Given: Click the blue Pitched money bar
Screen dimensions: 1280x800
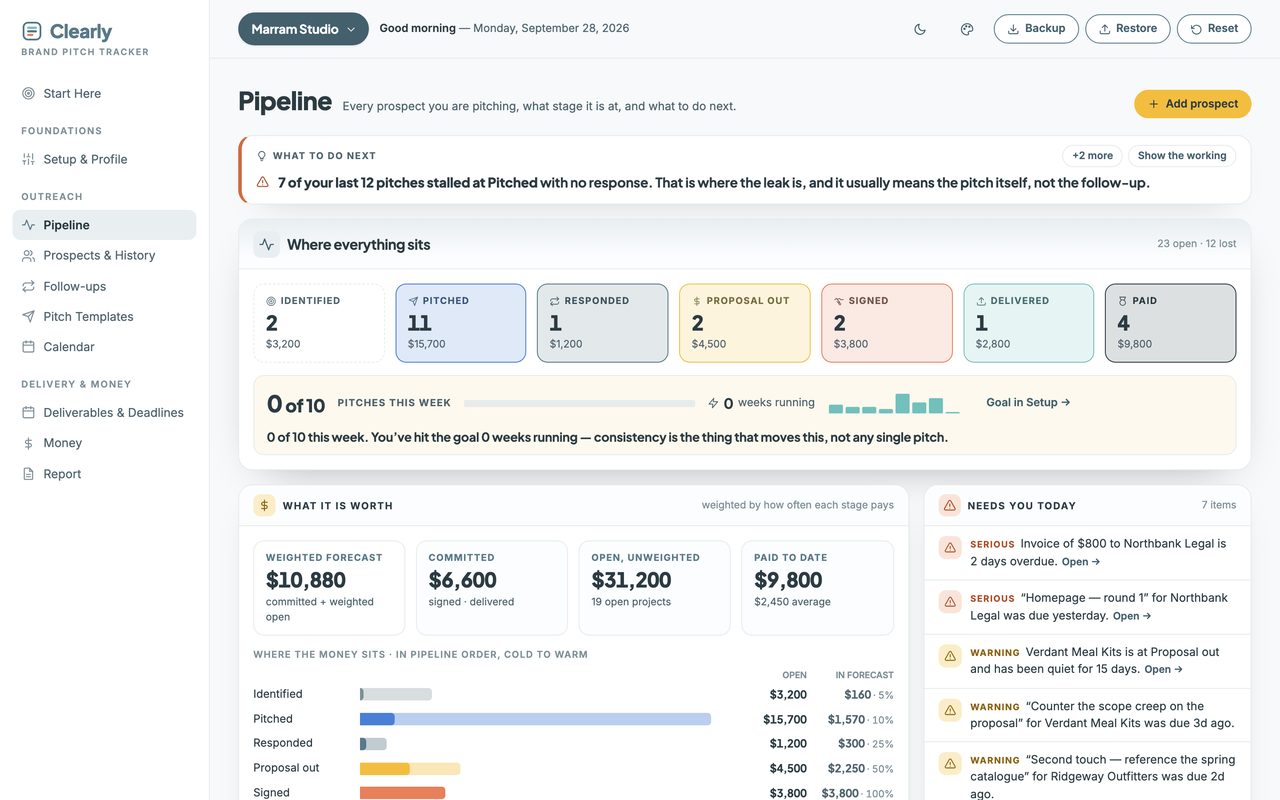Looking at the screenshot, I should (x=535, y=719).
